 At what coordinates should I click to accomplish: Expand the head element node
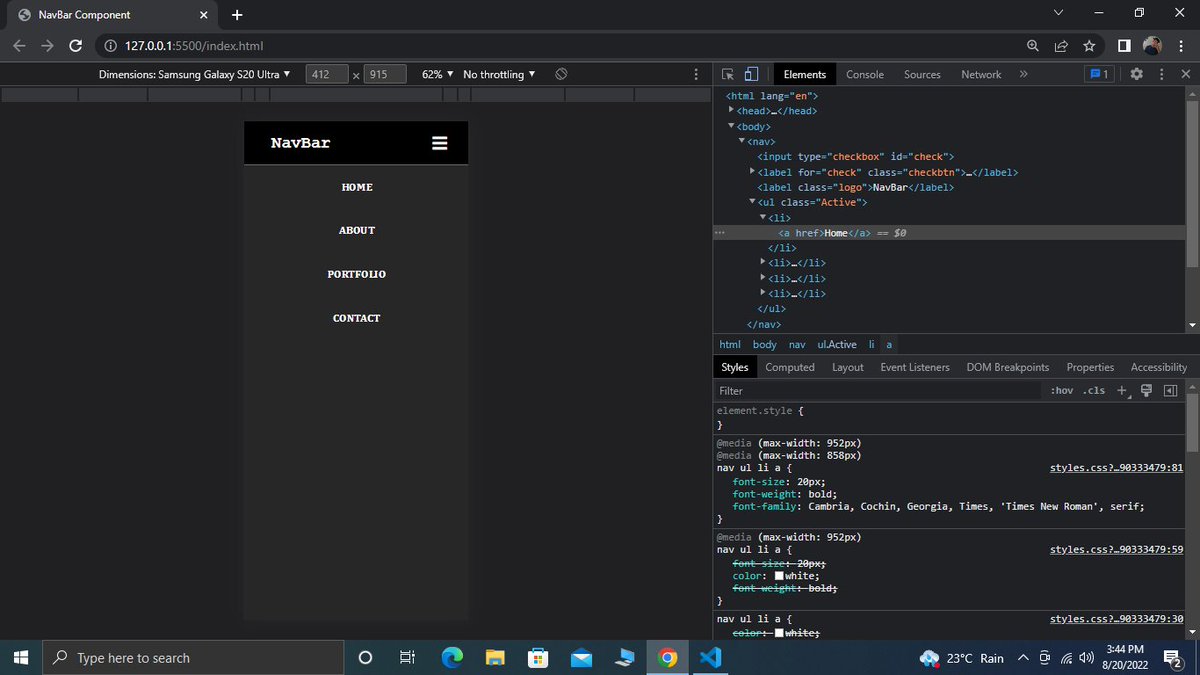click(731, 110)
